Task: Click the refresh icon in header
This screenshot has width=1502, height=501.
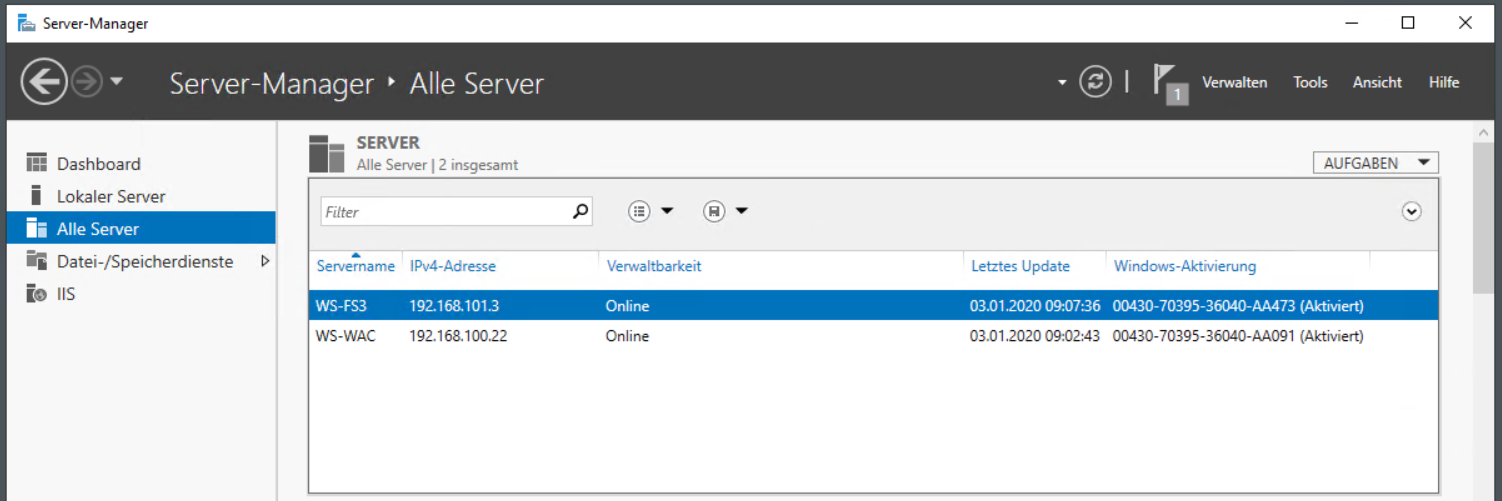Action: (x=1095, y=82)
